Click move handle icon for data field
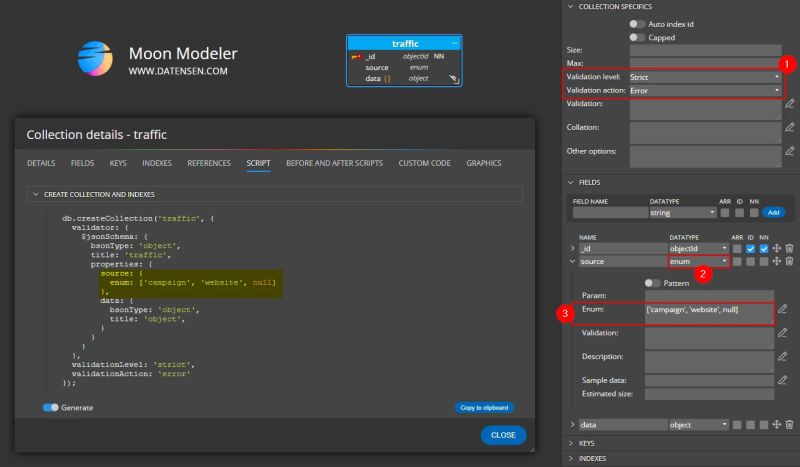This screenshot has height=467, width=800. 777,425
